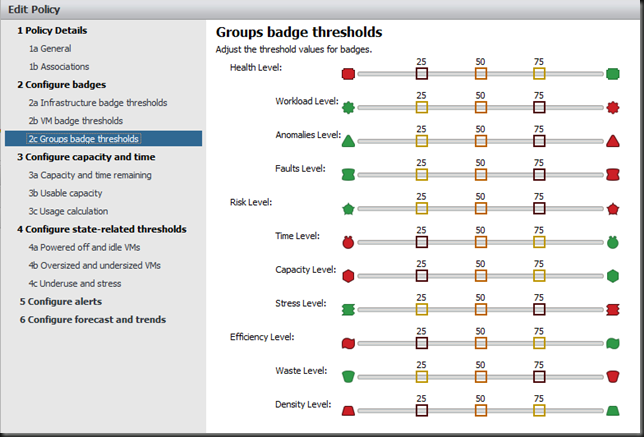The height and width of the screenshot is (437, 644).
Task: Click the red Anomalies Level triangle icon
Action: (613, 141)
